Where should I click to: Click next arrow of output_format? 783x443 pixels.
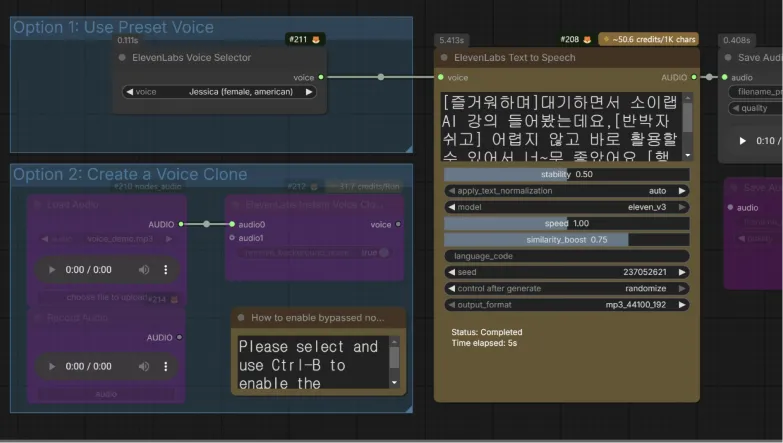[x=682, y=305]
